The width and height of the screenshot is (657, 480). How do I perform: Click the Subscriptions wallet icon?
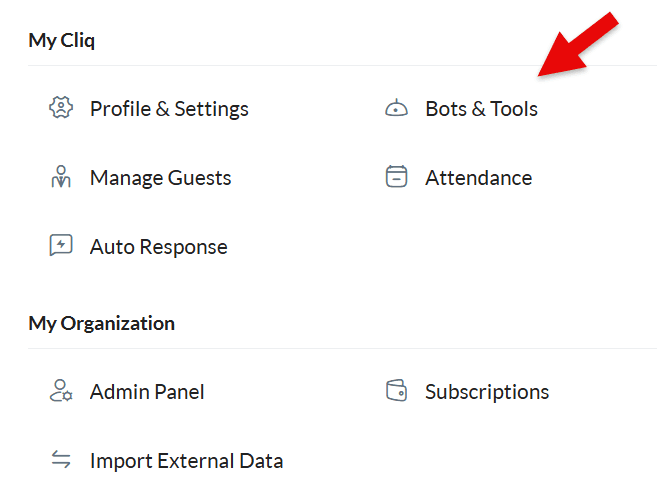[396, 391]
